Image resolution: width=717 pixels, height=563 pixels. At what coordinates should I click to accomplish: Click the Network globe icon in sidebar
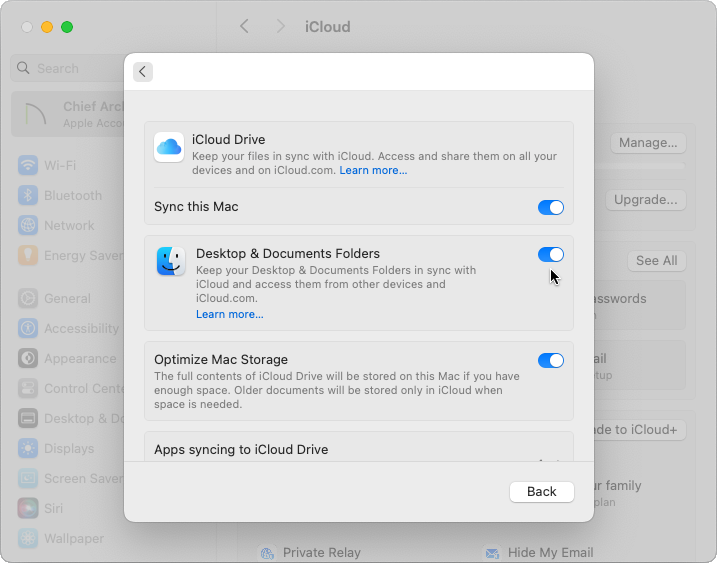coord(28,225)
